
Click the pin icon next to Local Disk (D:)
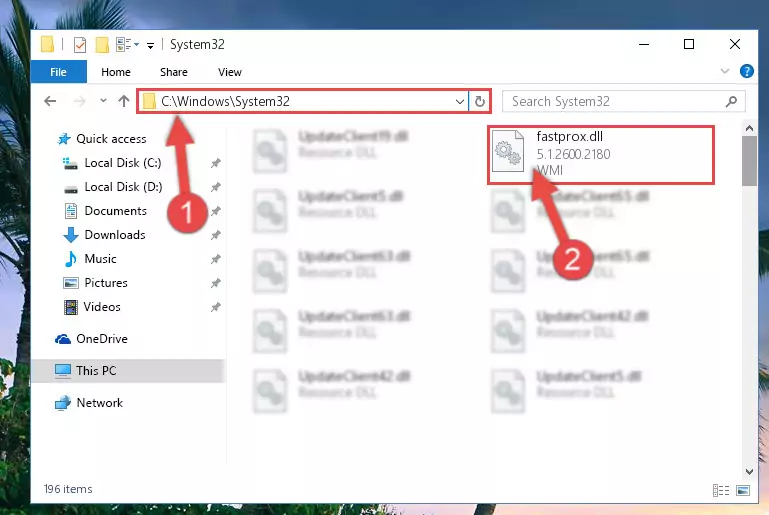(215, 187)
